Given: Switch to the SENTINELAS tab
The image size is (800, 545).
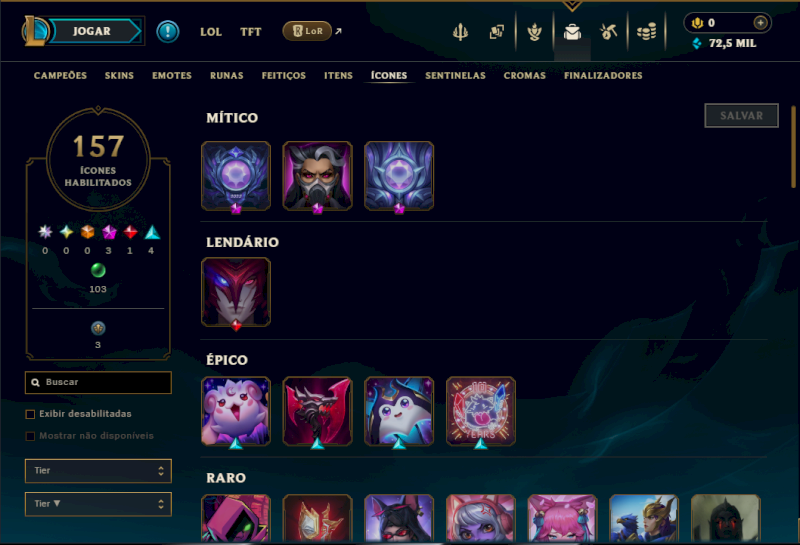Looking at the screenshot, I should pos(455,76).
